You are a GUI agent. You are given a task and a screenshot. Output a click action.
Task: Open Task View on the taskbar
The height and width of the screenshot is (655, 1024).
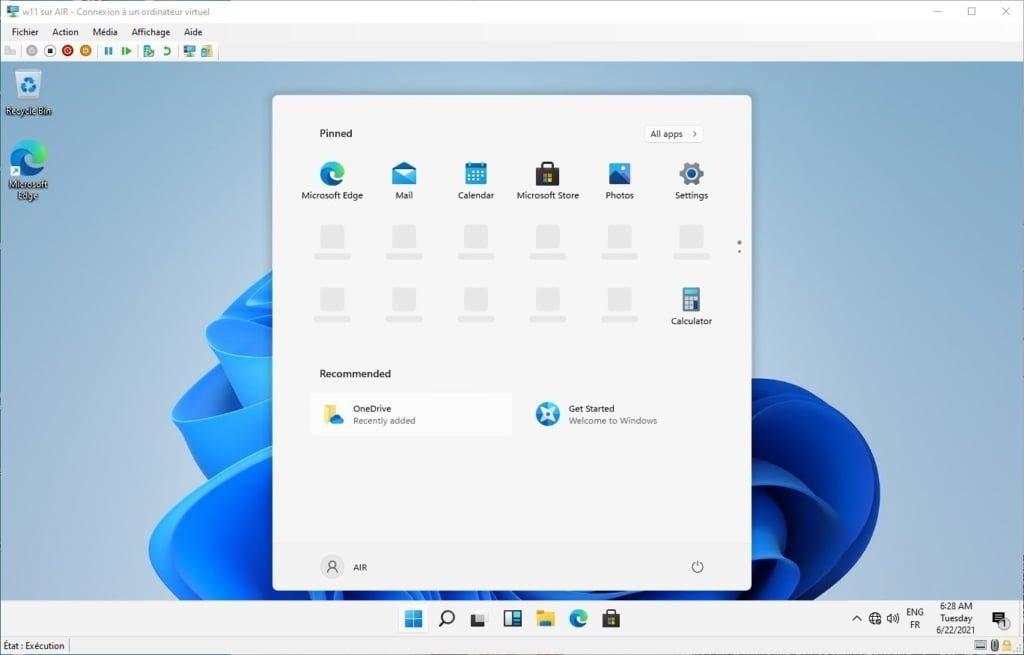click(x=479, y=618)
